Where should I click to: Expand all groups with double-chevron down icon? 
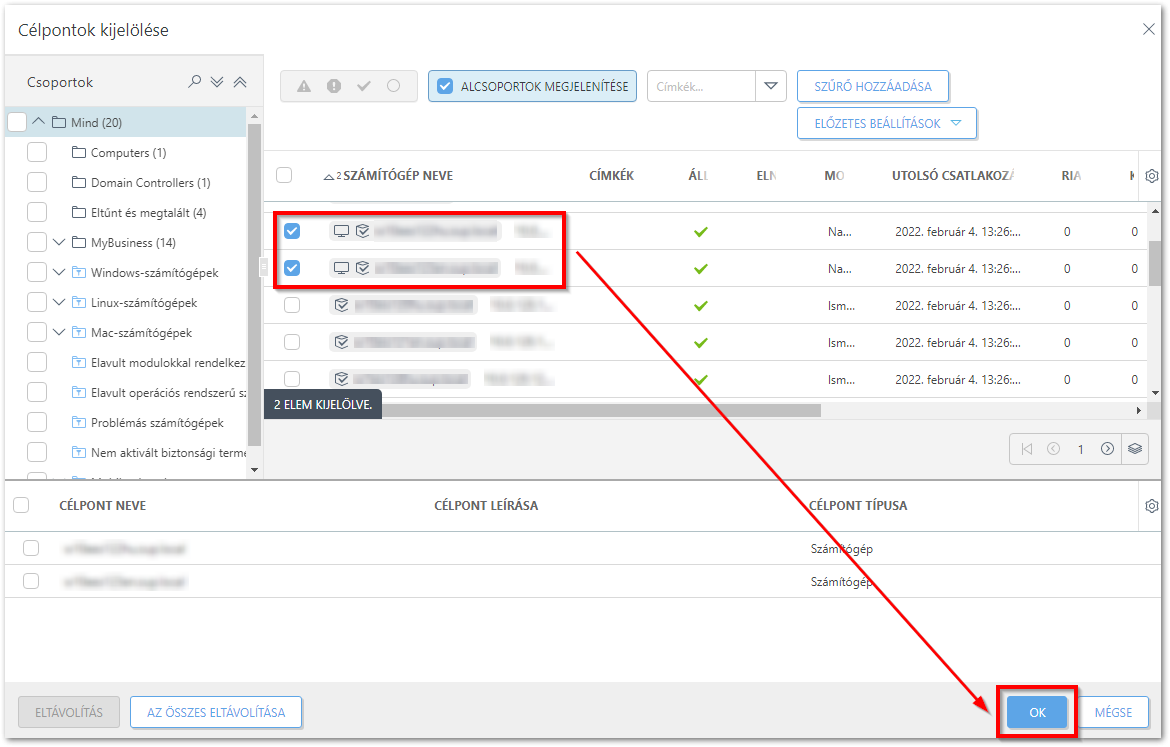218,82
